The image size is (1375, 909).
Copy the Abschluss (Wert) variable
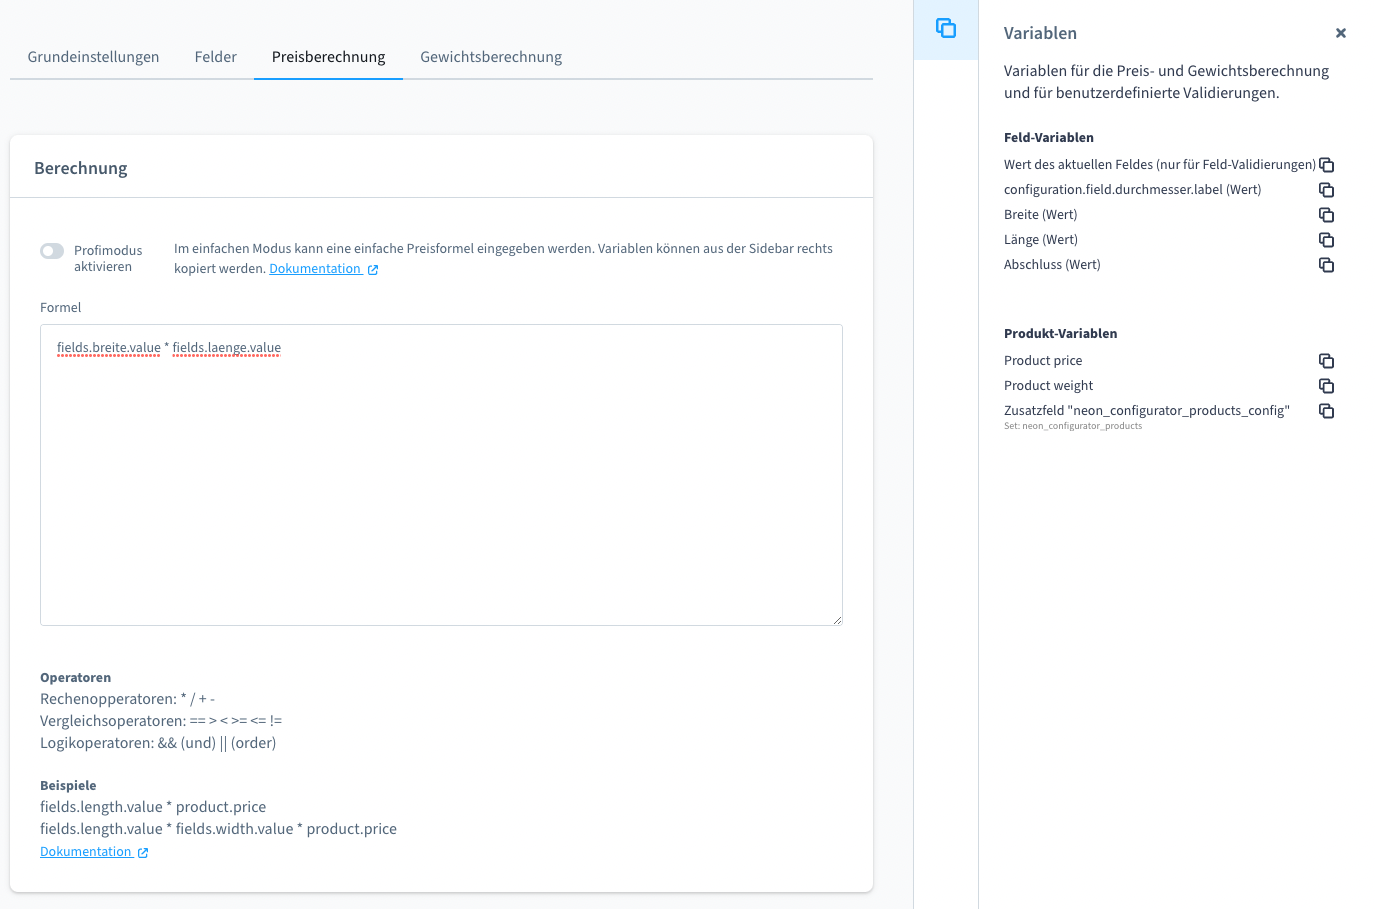pyautogui.click(x=1326, y=265)
